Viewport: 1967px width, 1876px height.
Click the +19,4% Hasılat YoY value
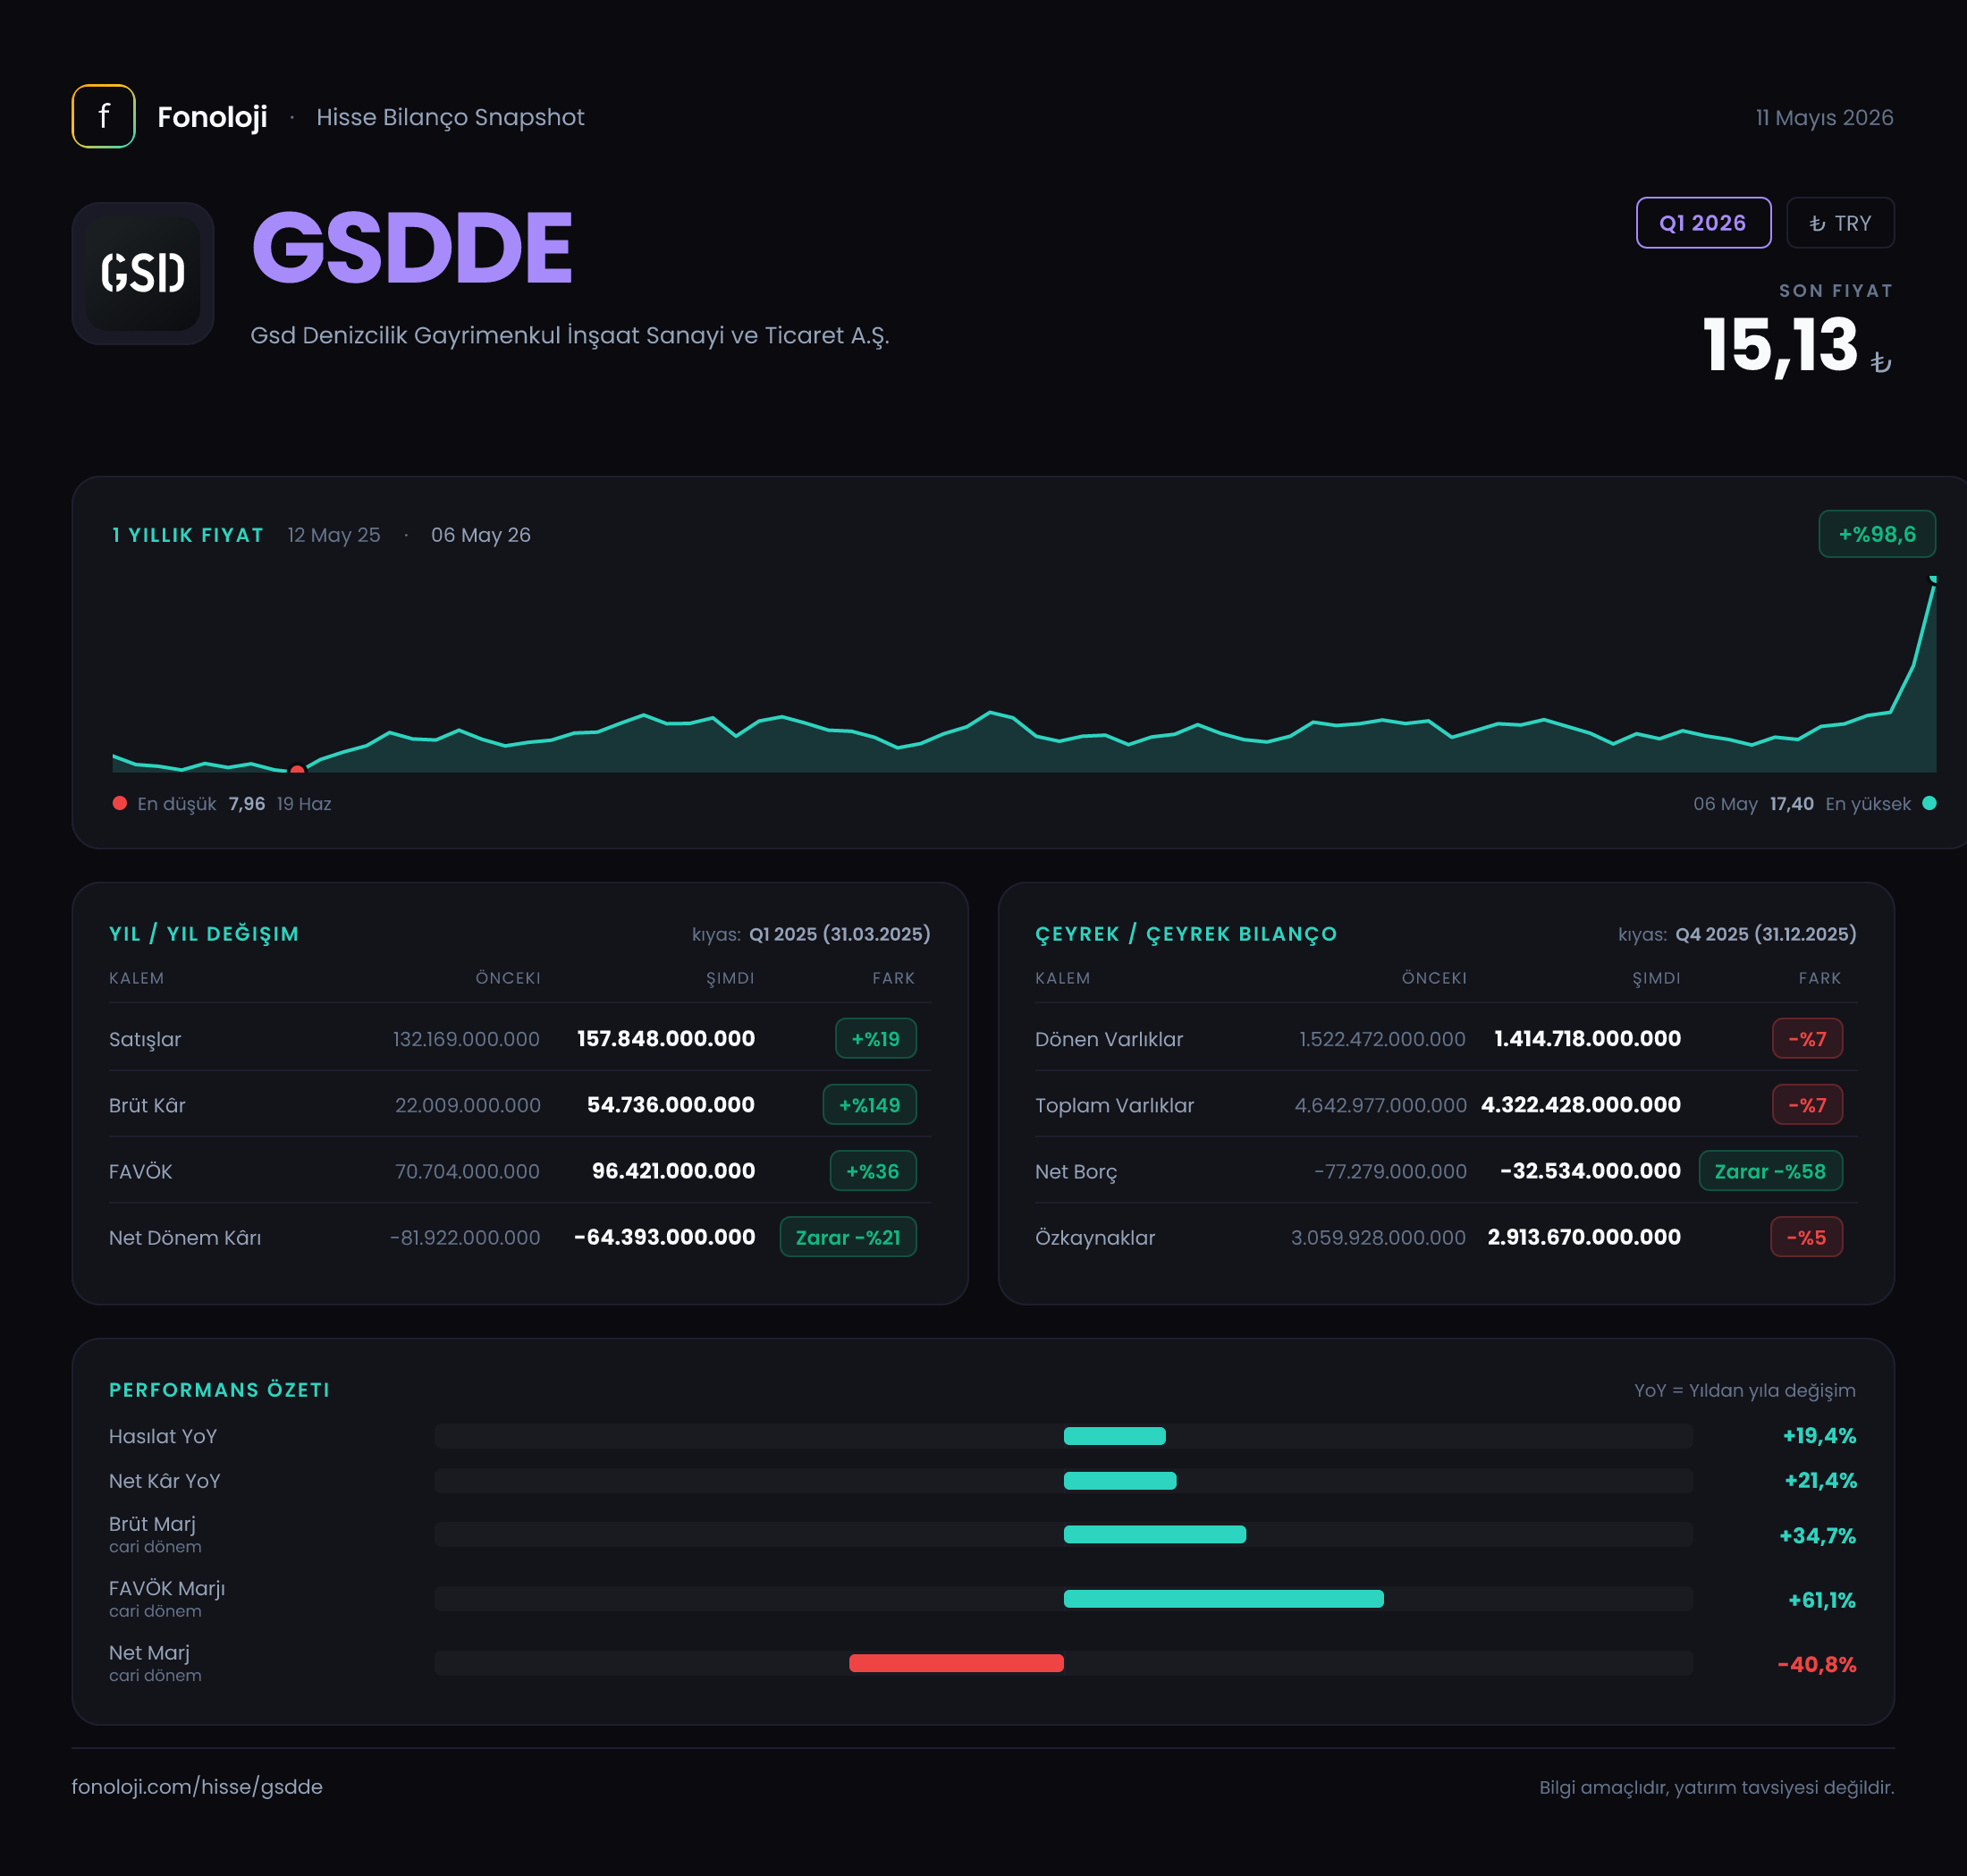click(1819, 1436)
